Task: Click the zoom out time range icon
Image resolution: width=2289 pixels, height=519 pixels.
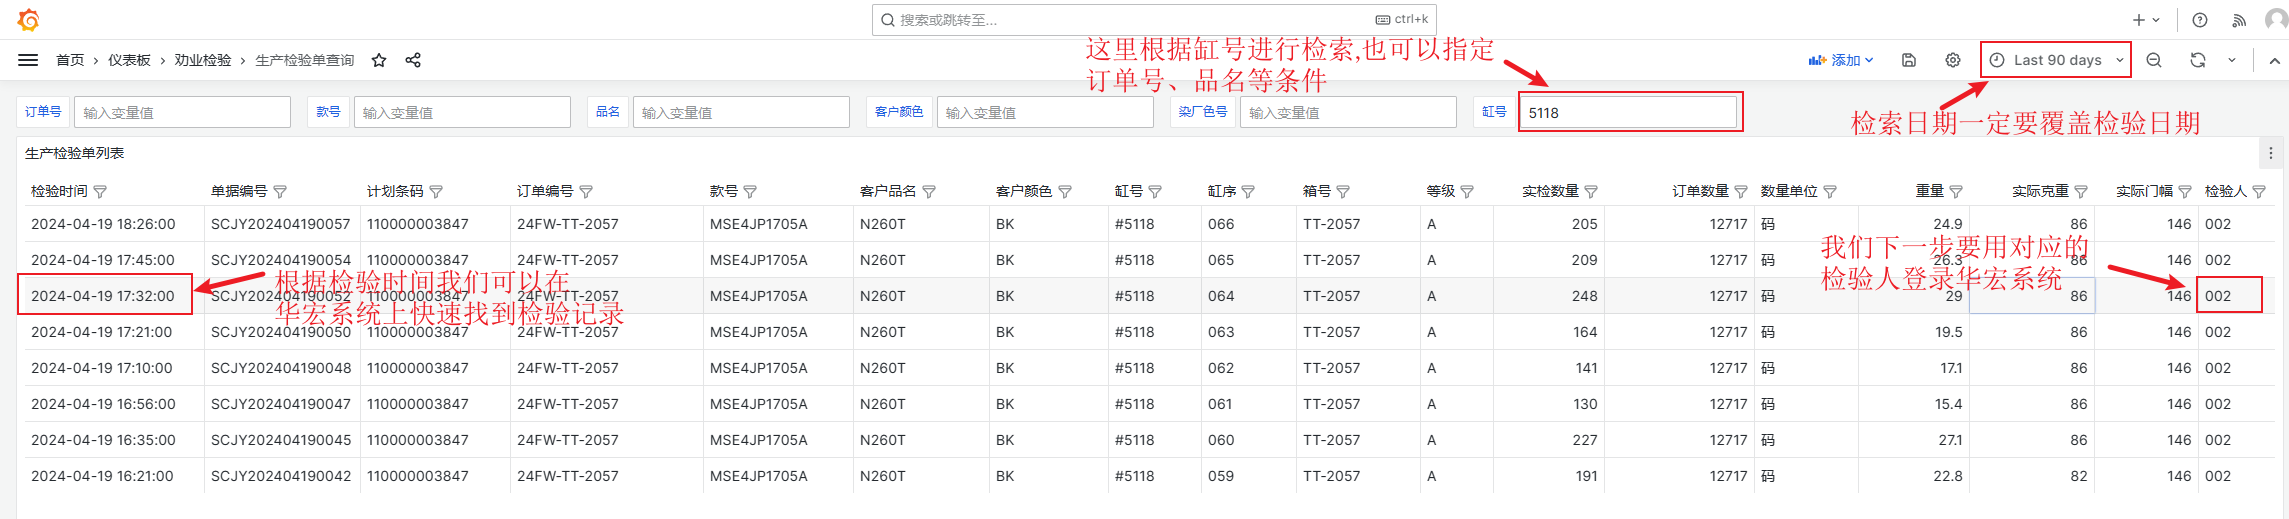Action: (x=2154, y=60)
